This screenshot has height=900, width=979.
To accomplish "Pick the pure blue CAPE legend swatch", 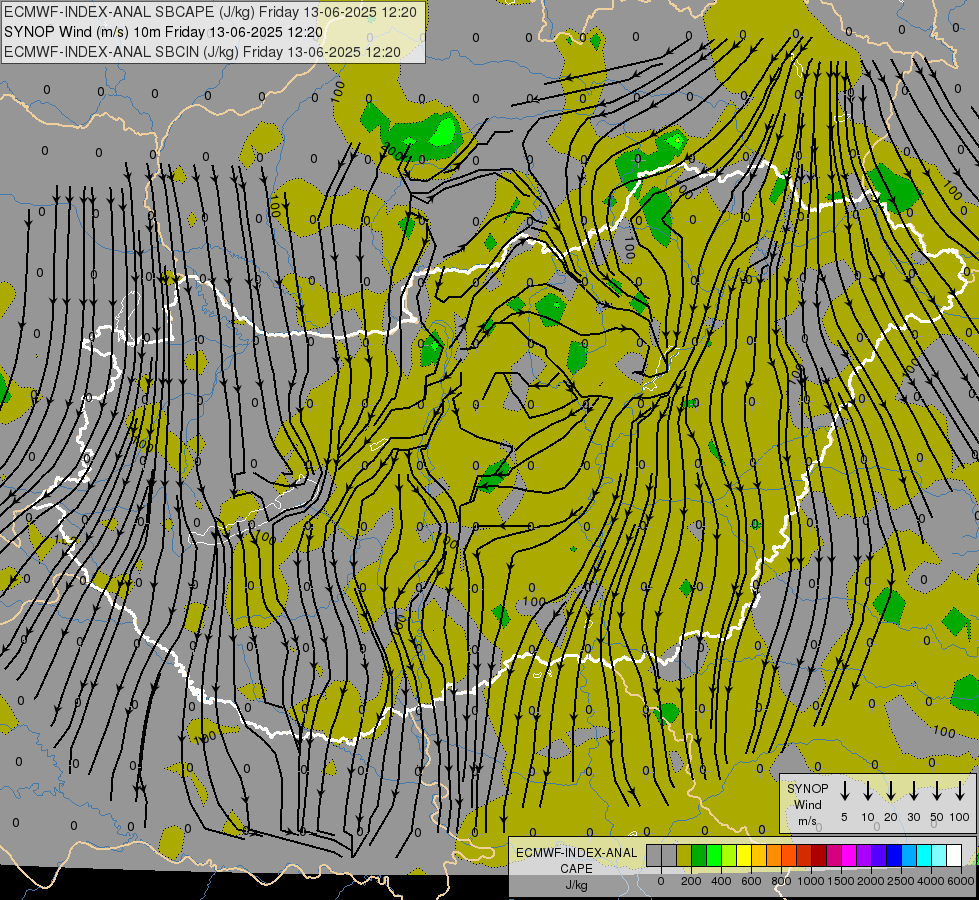I will [893, 855].
